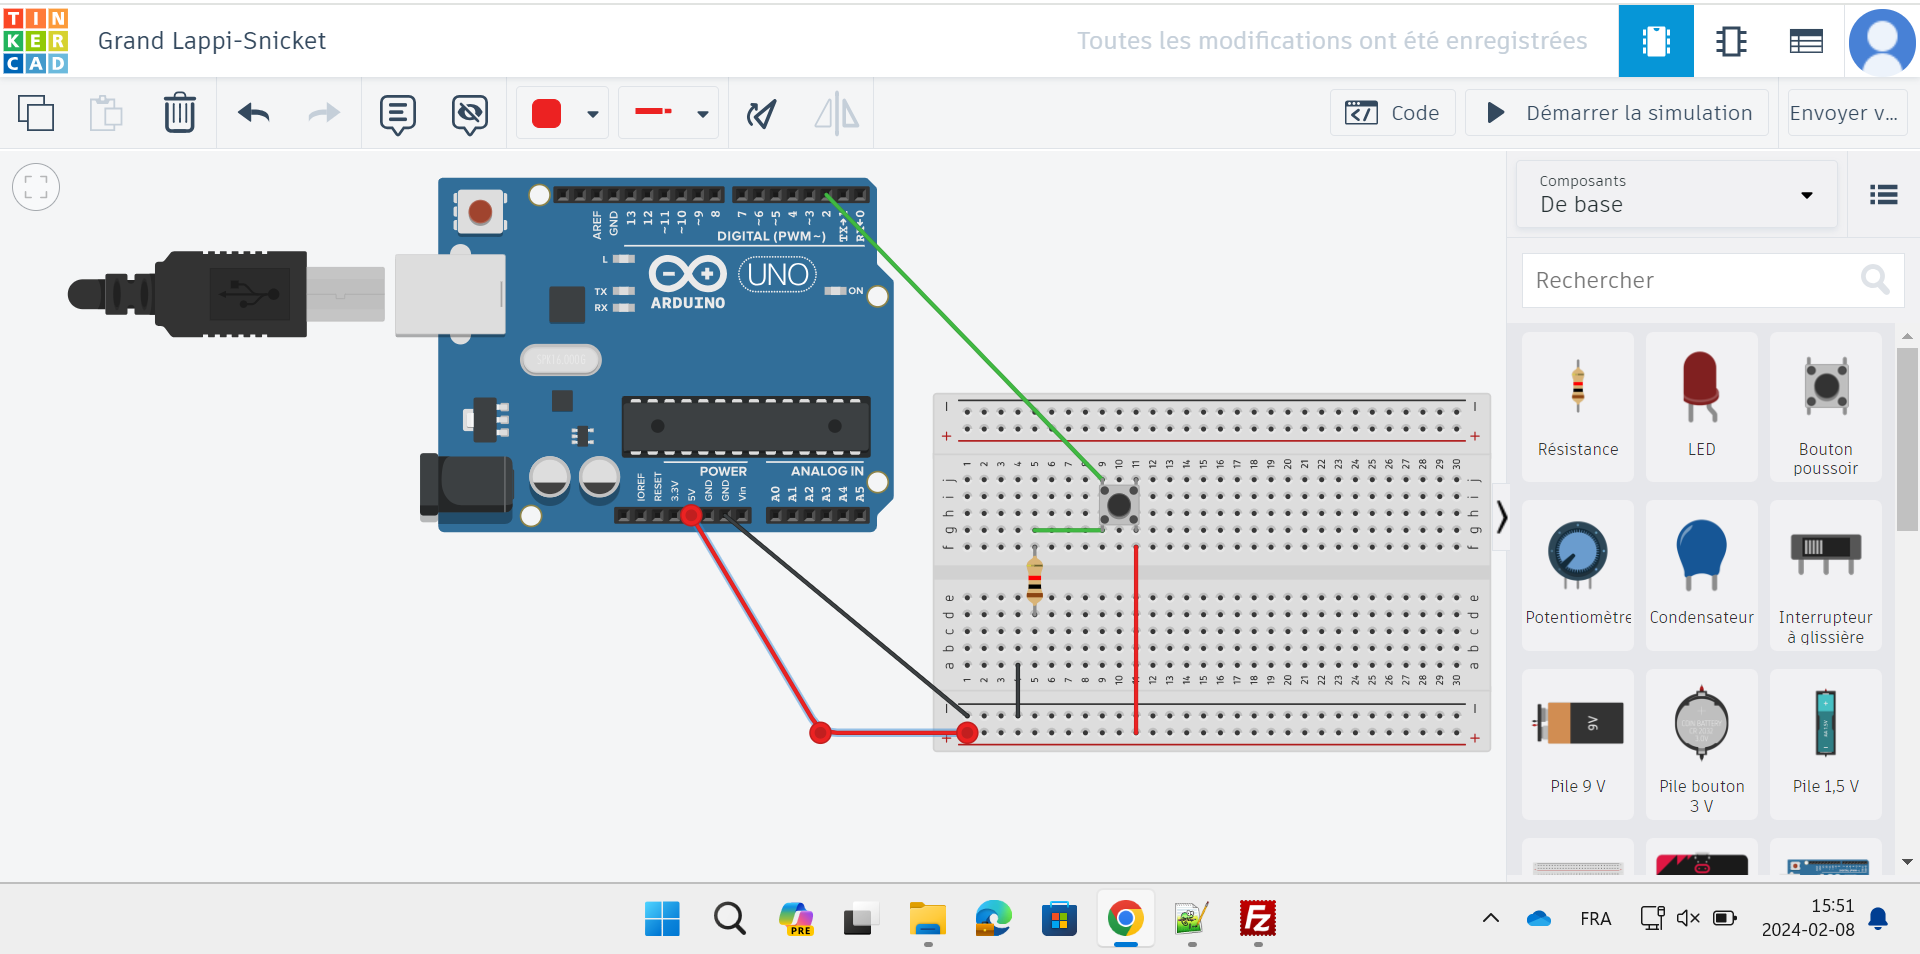Click the Tinkercad logo
This screenshot has height=954, width=1920.
36,40
